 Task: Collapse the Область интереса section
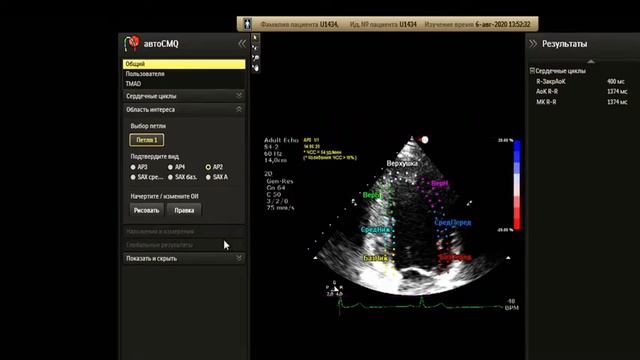pos(184,109)
